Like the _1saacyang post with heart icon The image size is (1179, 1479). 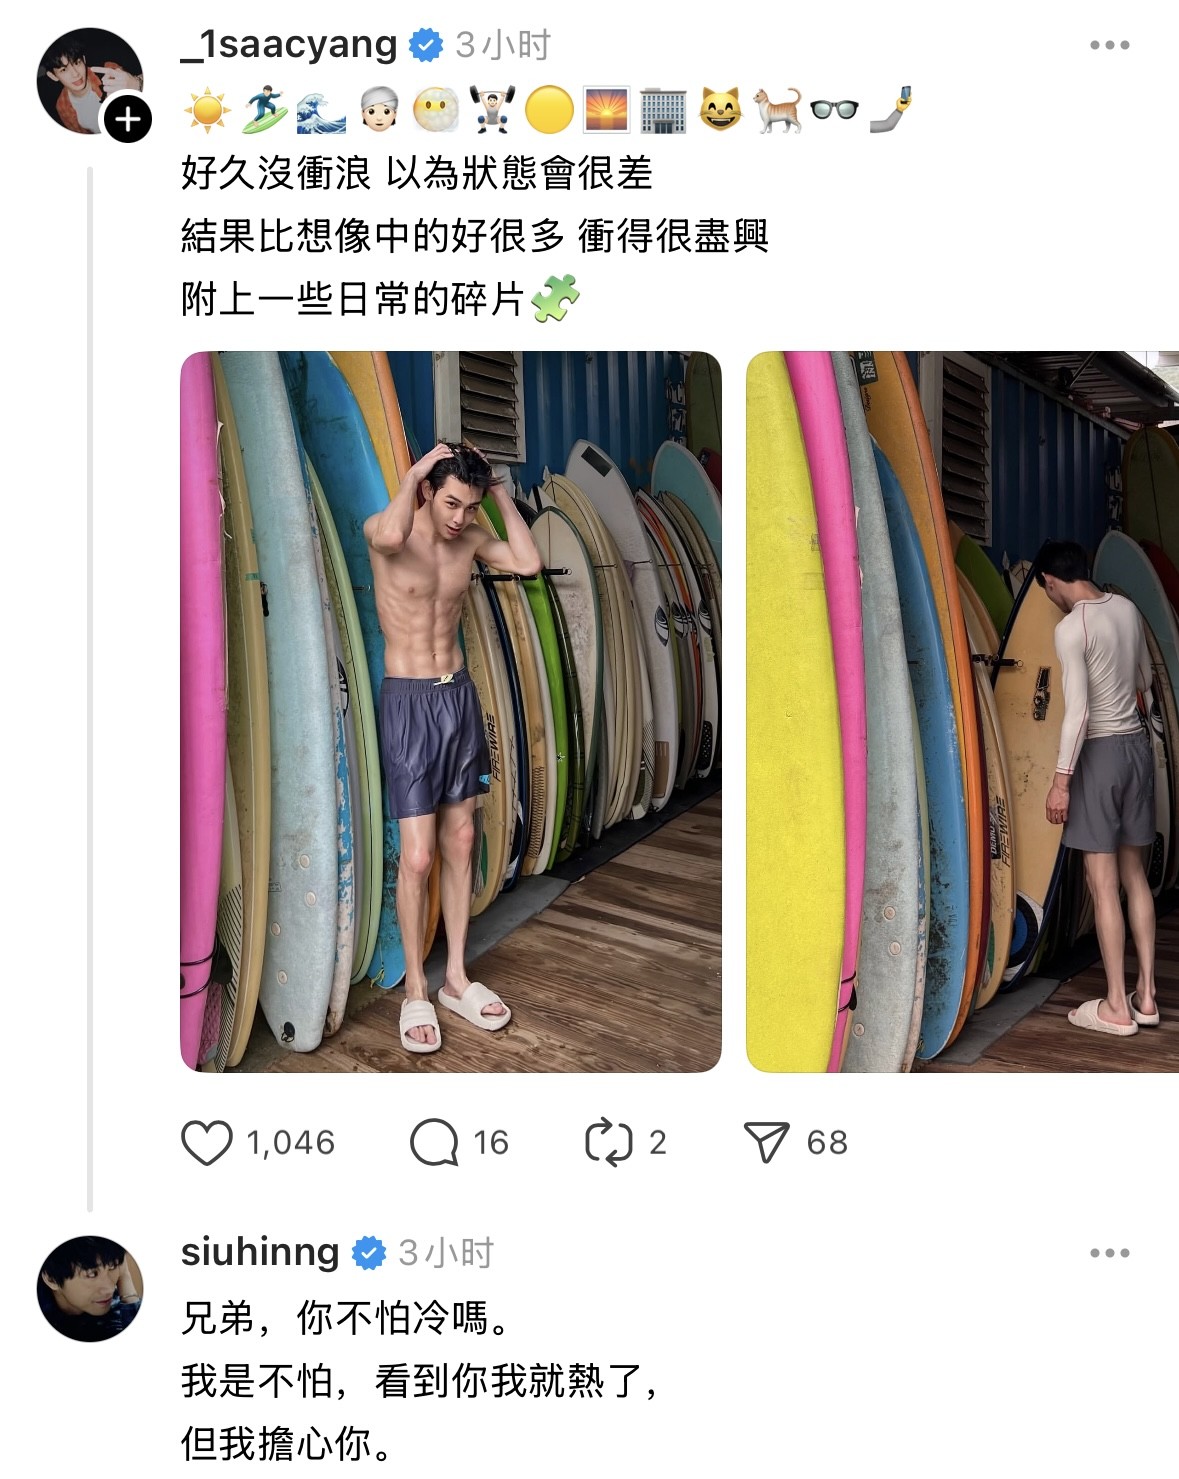[207, 1142]
